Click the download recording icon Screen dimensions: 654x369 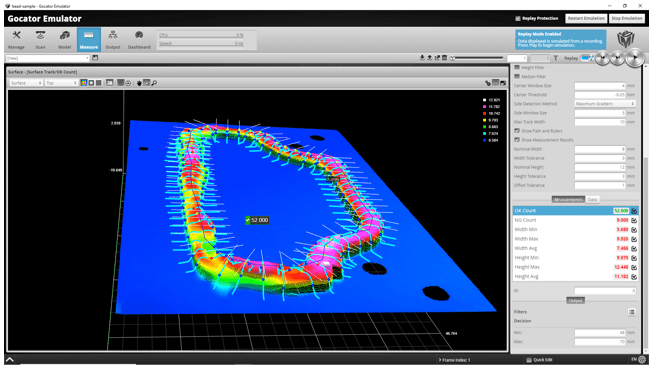click(x=422, y=58)
